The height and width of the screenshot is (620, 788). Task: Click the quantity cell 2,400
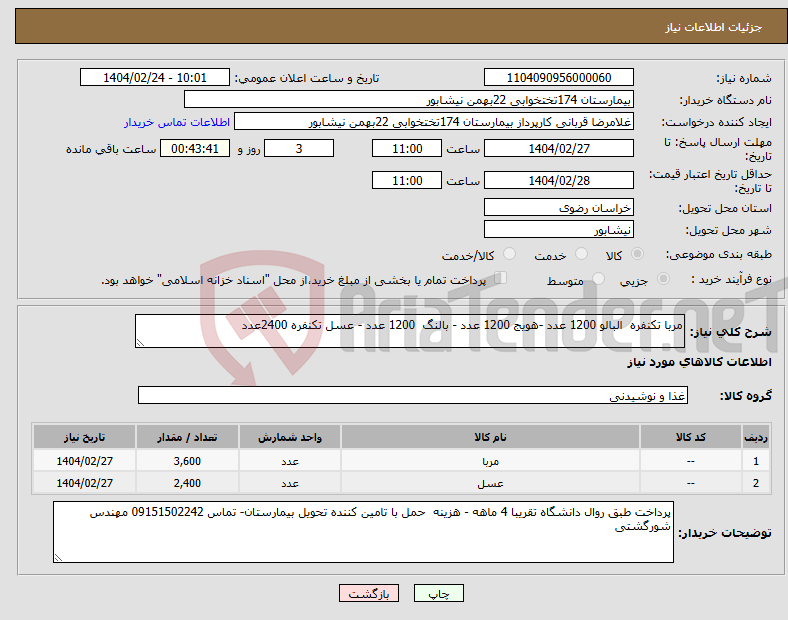click(187, 483)
